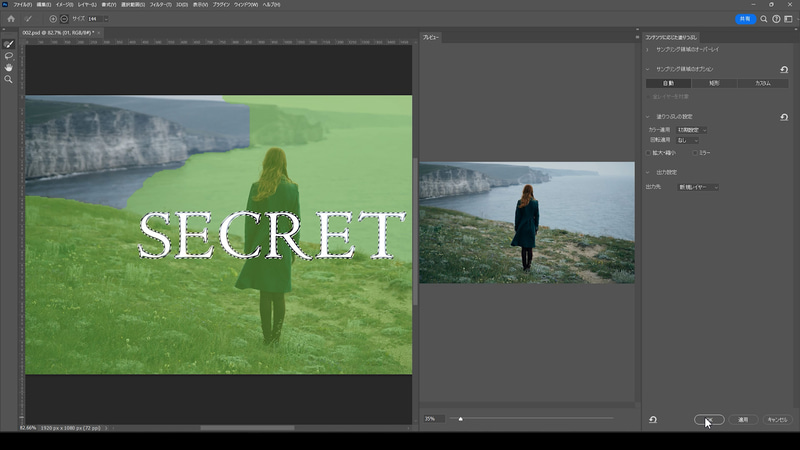
Task: Click the キャンセル (Cancel) button
Action: (x=778, y=419)
